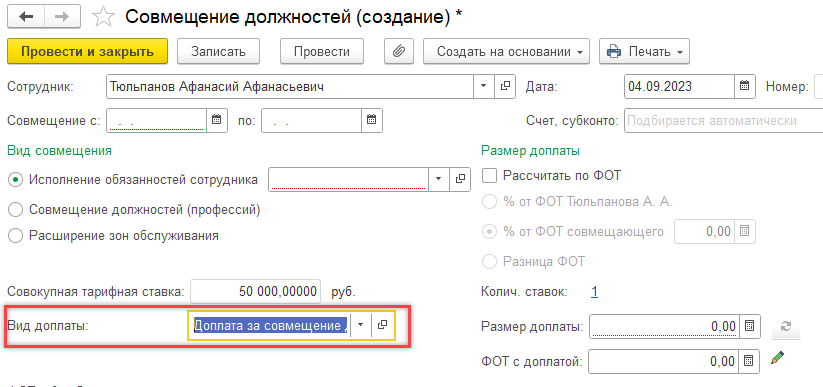823x387 pixels.
Task: Open calendar for 'Совмещение с' date
Action: (216, 120)
